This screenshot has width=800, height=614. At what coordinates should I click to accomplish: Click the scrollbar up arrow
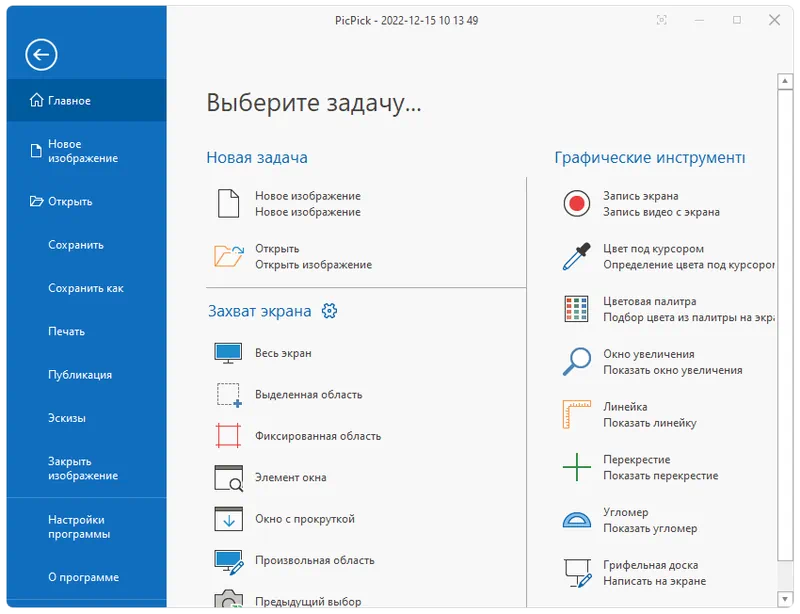pos(785,81)
